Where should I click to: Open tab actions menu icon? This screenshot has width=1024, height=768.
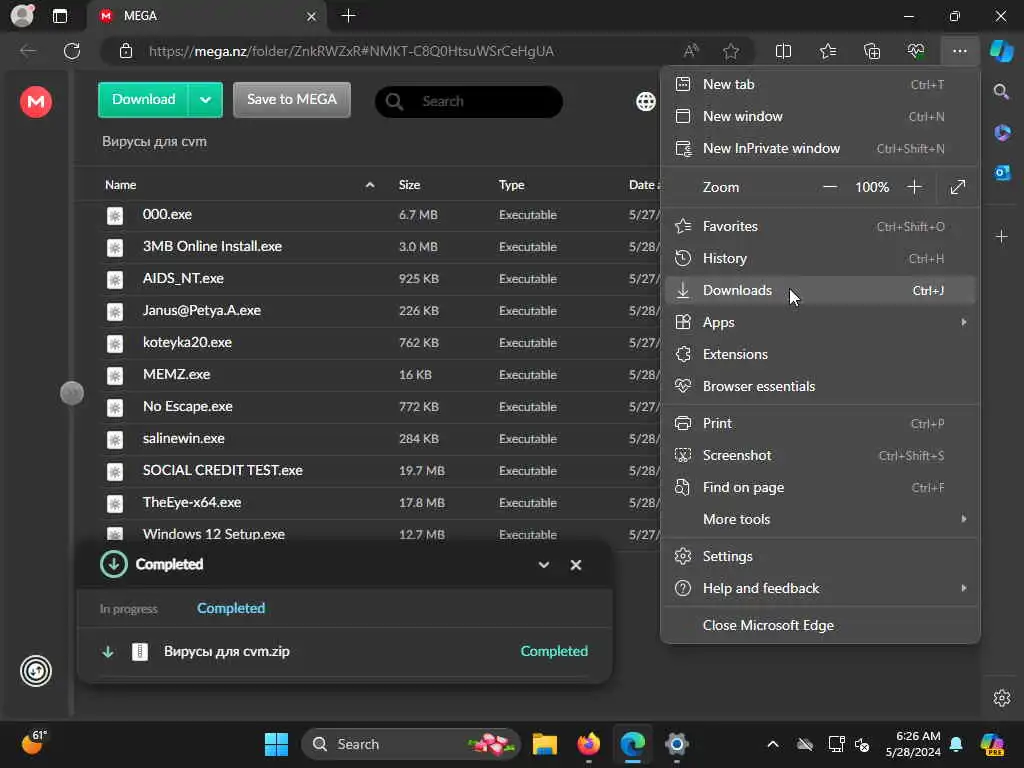[60, 16]
